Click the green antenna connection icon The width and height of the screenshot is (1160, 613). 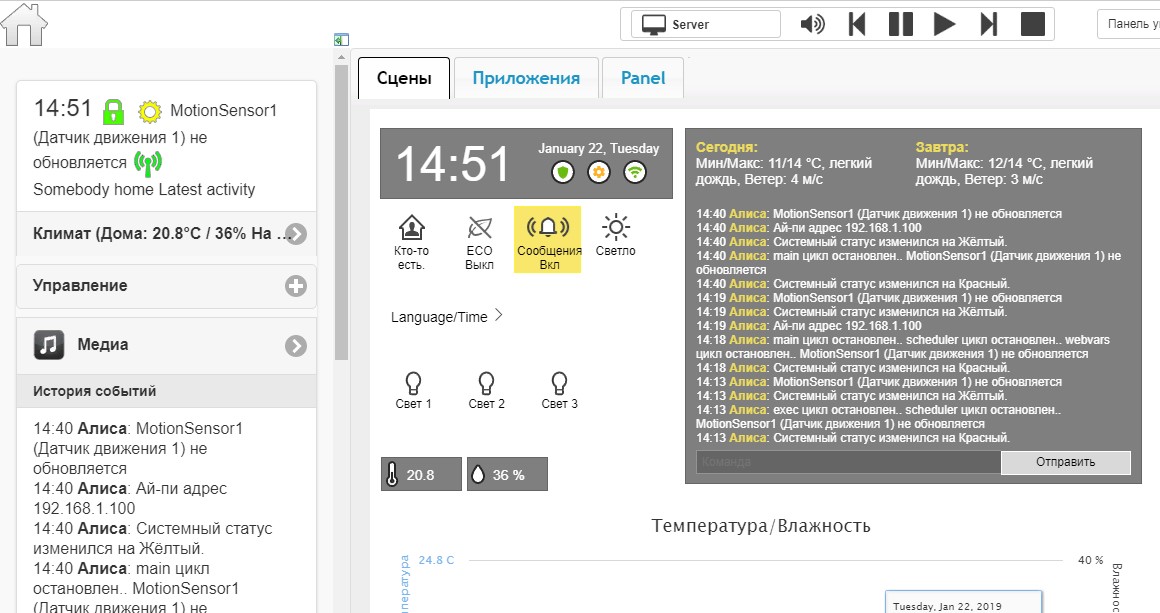[x=148, y=163]
